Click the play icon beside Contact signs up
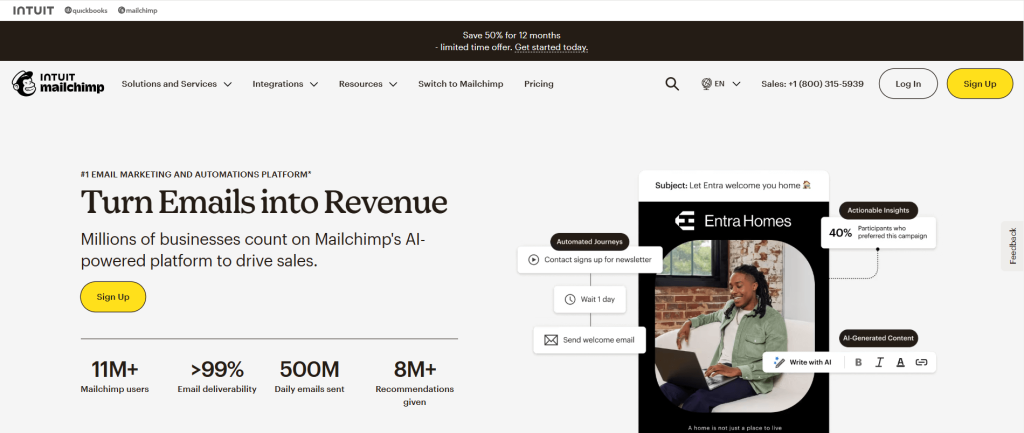This screenshot has height=433, width=1024. click(533, 259)
